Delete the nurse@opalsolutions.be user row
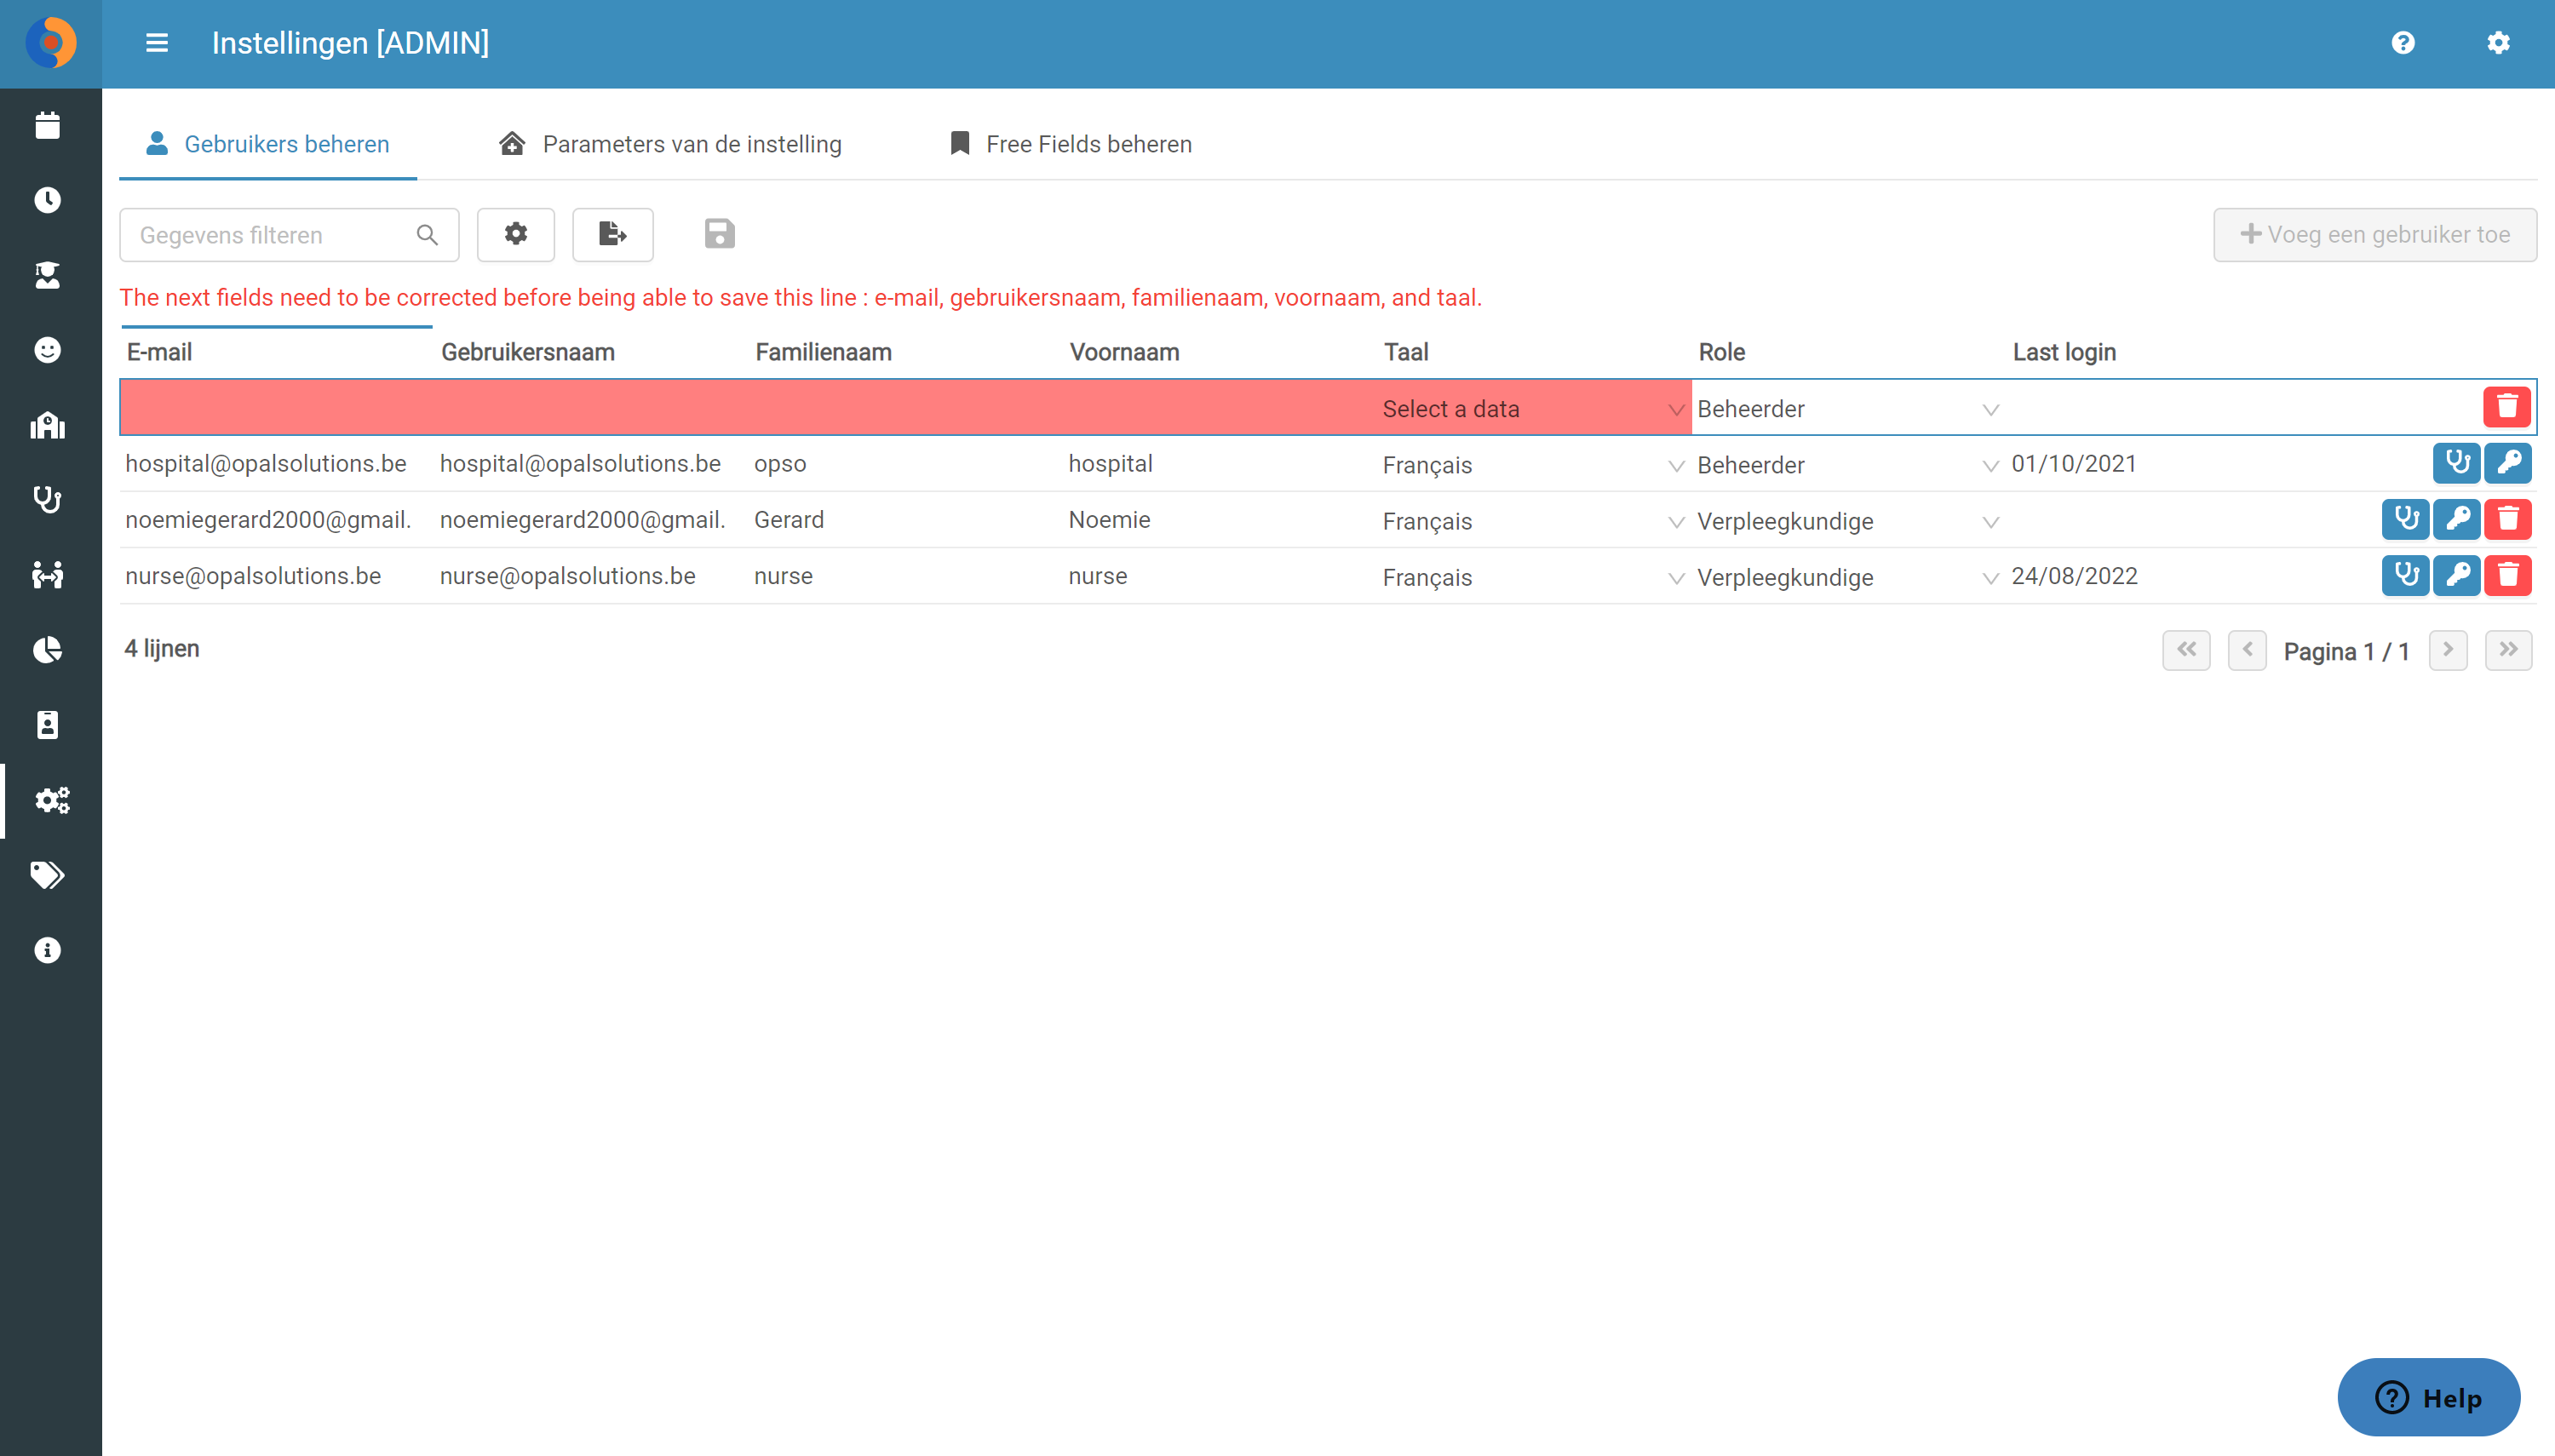The image size is (2555, 1456). [2507, 575]
